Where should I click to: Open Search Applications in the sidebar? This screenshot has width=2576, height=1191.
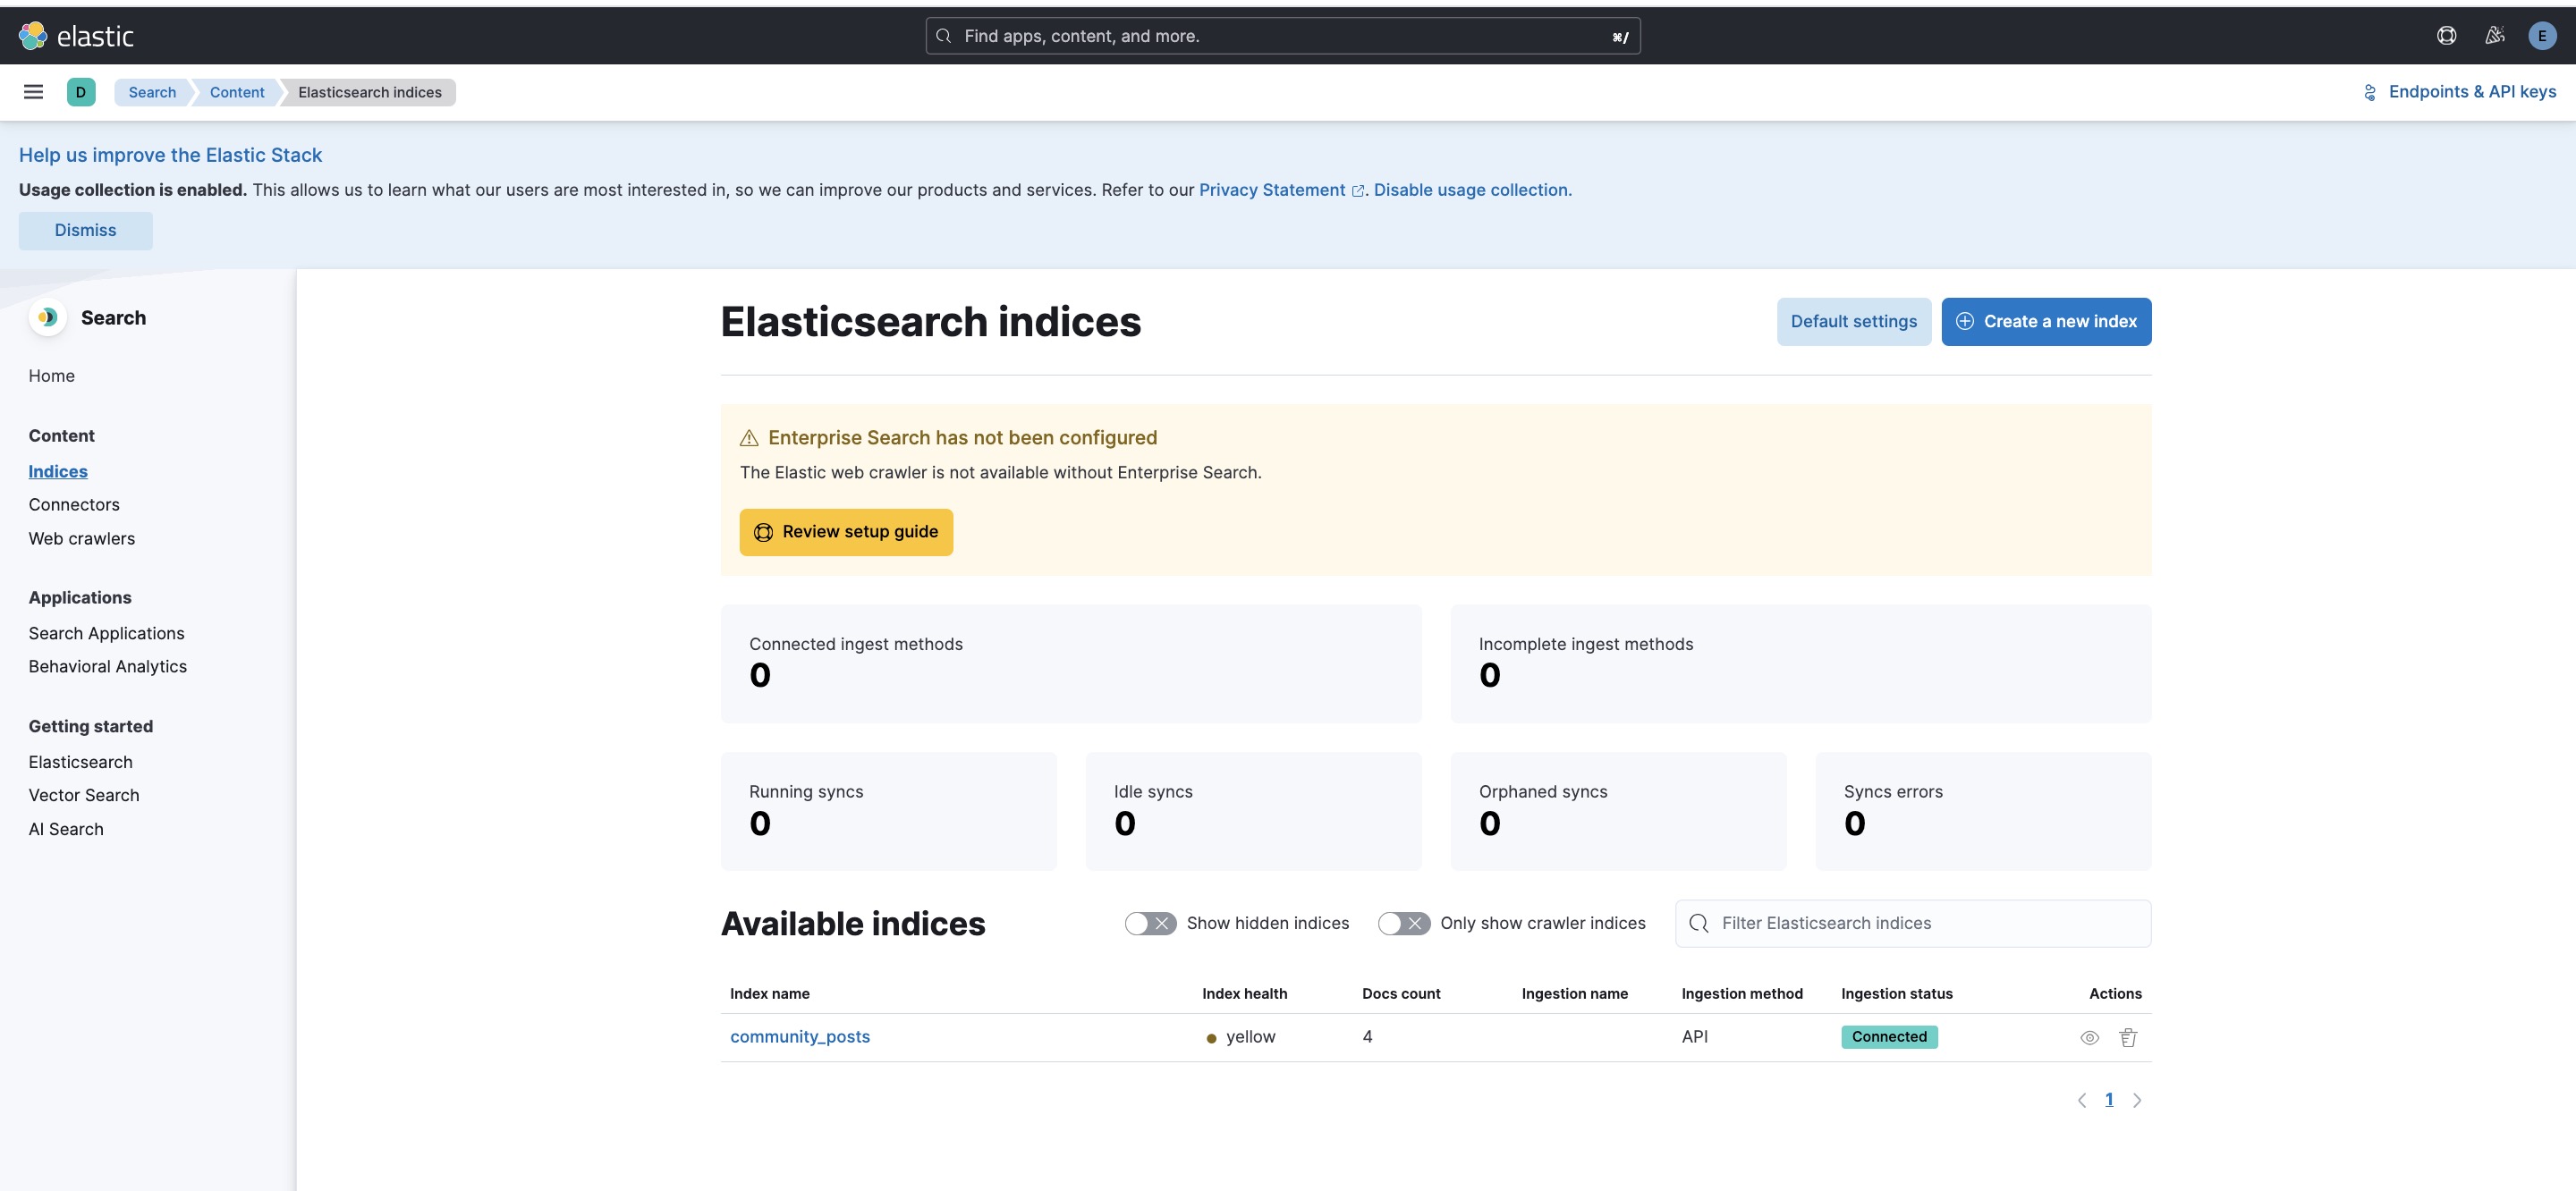pyautogui.click(x=107, y=633)
